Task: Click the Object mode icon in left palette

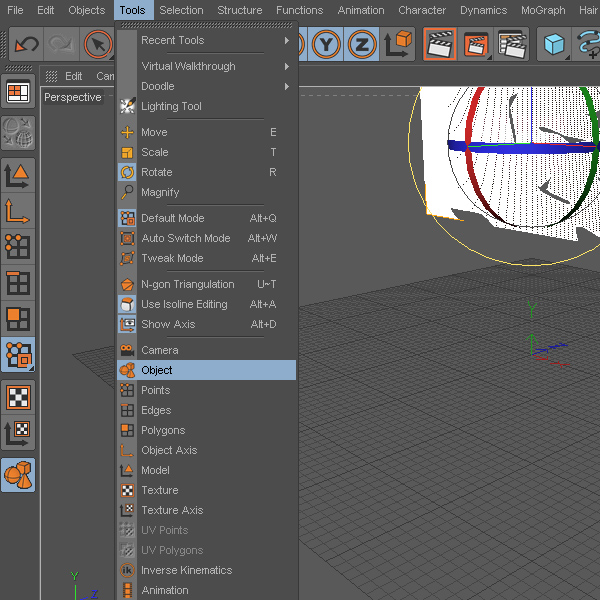Action: click(x=18, y=475)
